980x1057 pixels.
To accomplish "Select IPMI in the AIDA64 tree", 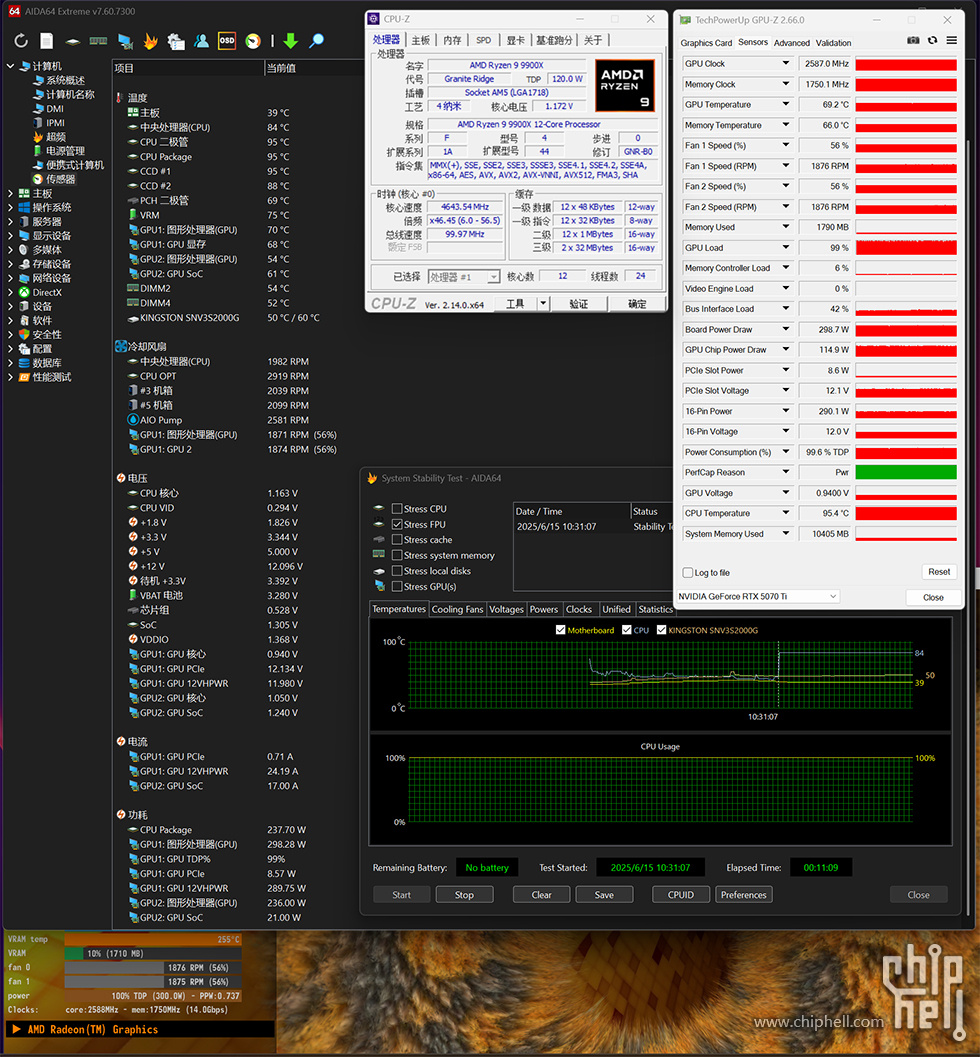I will coord(55,123).
